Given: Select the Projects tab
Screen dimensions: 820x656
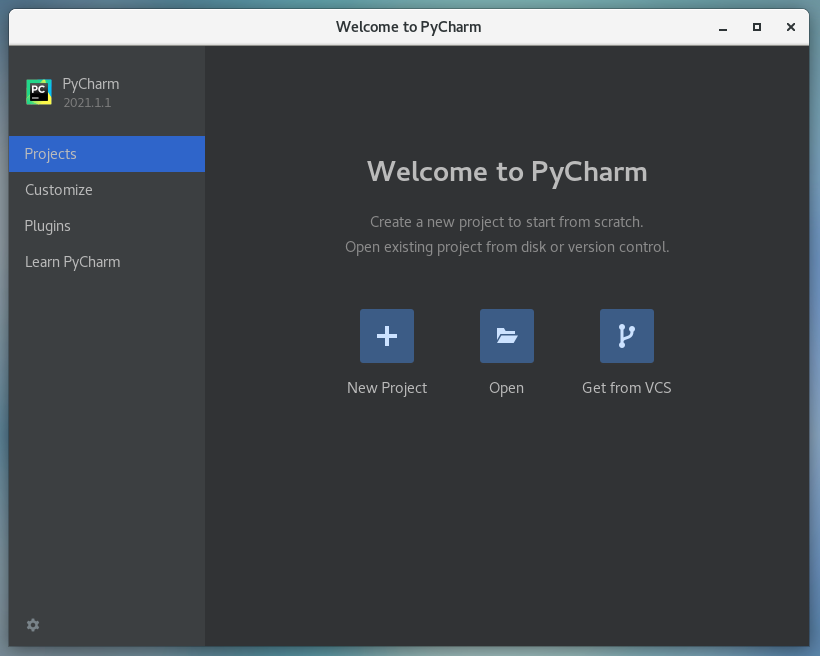Looking at the screenshot, I should 106,154.
